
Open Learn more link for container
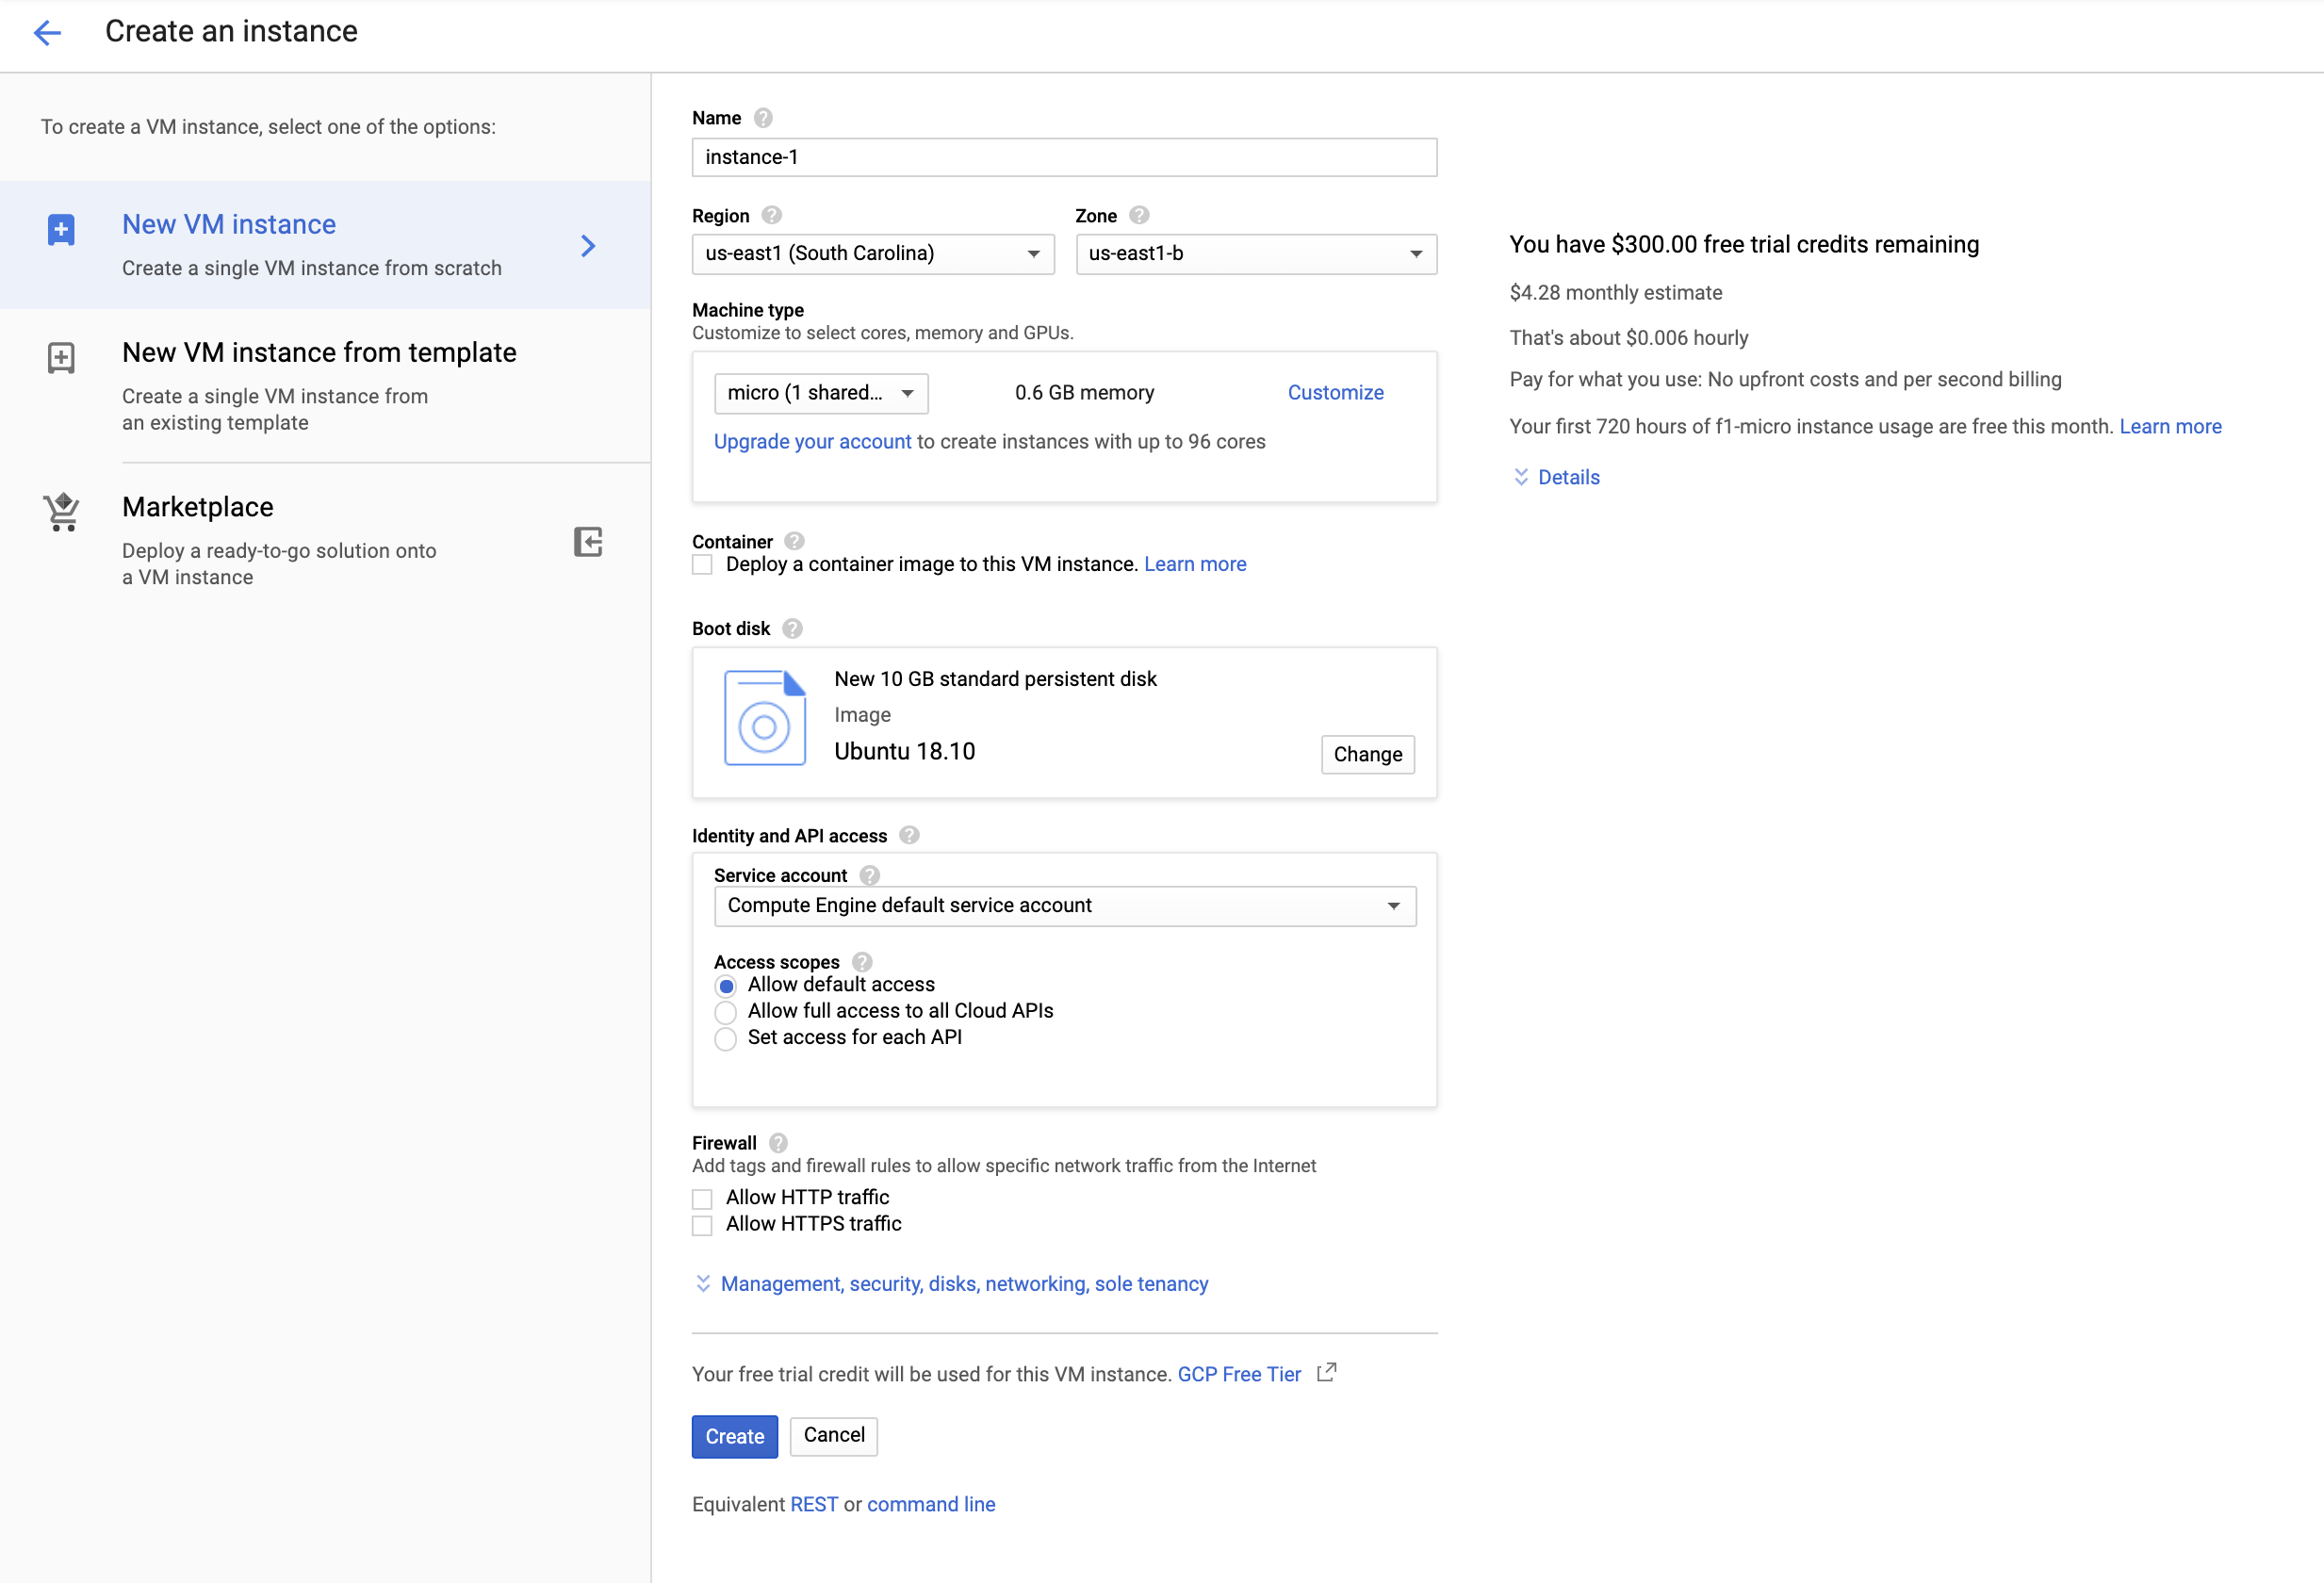(x=1195, y=564)
